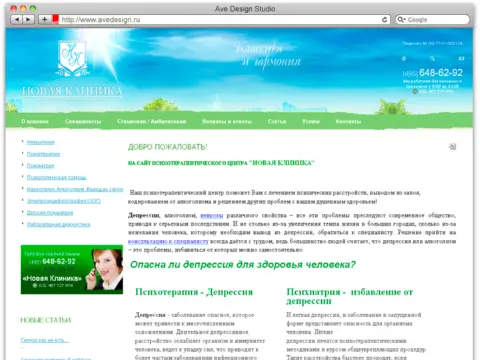
Task: Open the Стационар / Амбулатория menu item
Action: (x=152, y=122)
